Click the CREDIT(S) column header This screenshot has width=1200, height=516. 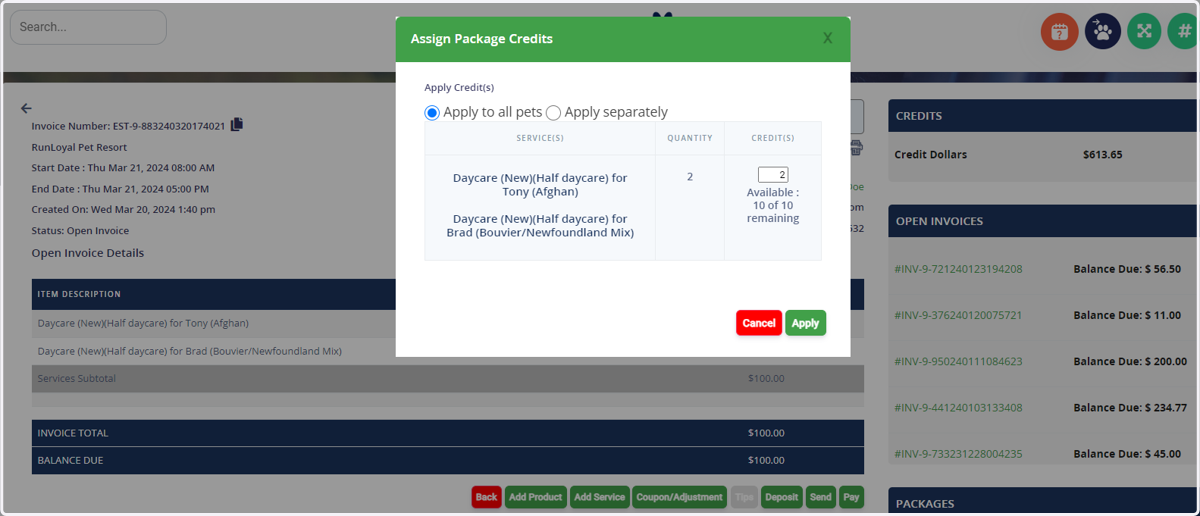point(773,138)
